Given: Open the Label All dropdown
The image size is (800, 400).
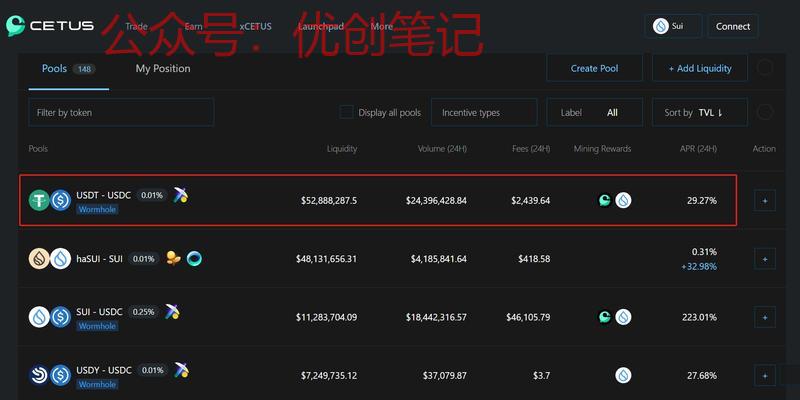Looking at the screenshot, I should 595,112.
